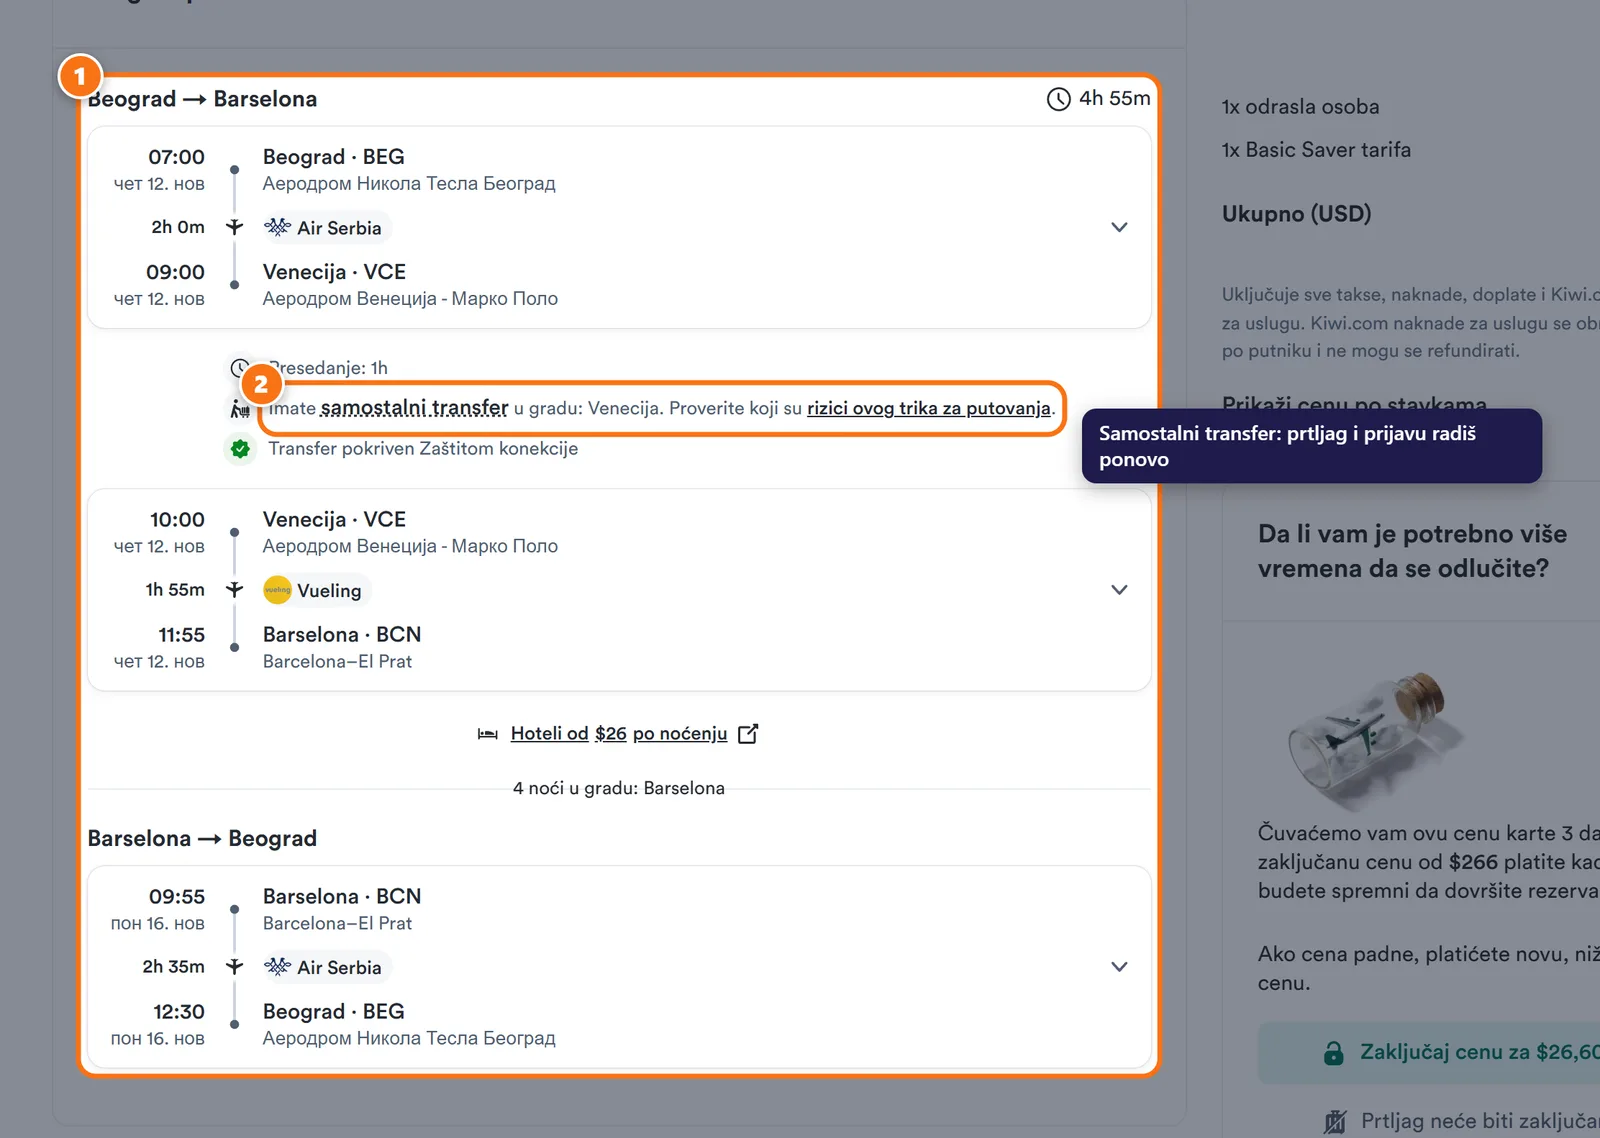Screen dimensions: 1600x1138
Task: Click 'Prikaži cenu po stavkama' link
Action: click(1354, 405)
